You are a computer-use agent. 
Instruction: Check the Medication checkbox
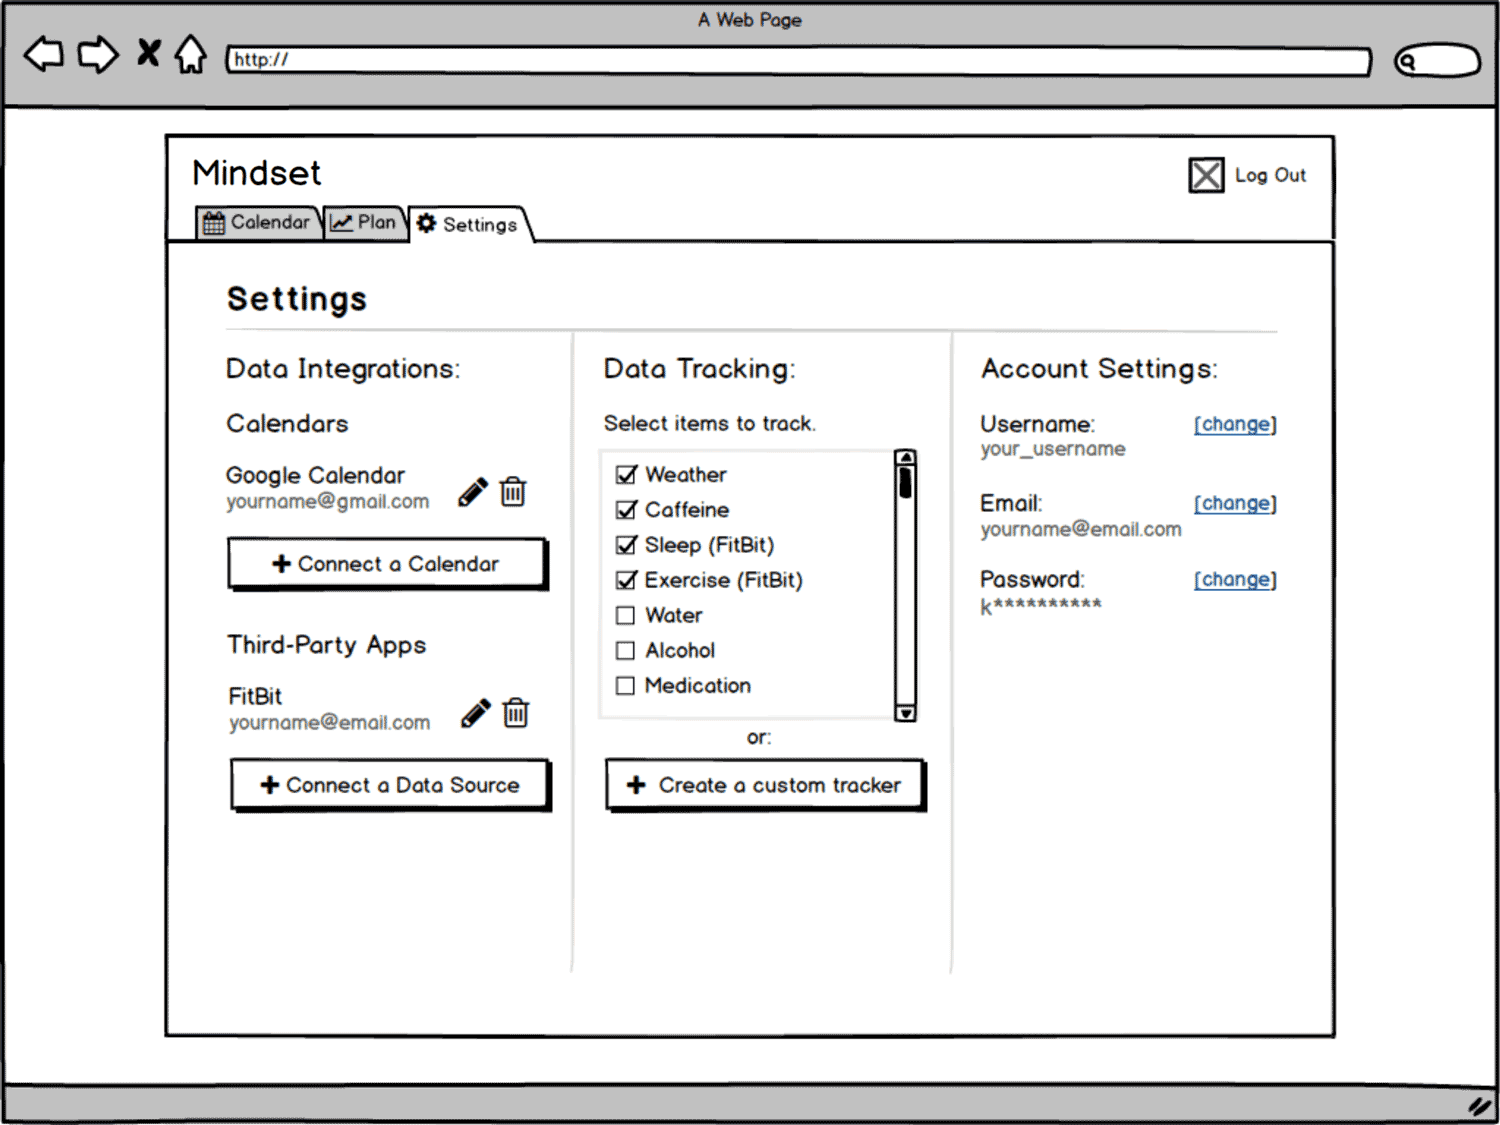pos(625,685)
